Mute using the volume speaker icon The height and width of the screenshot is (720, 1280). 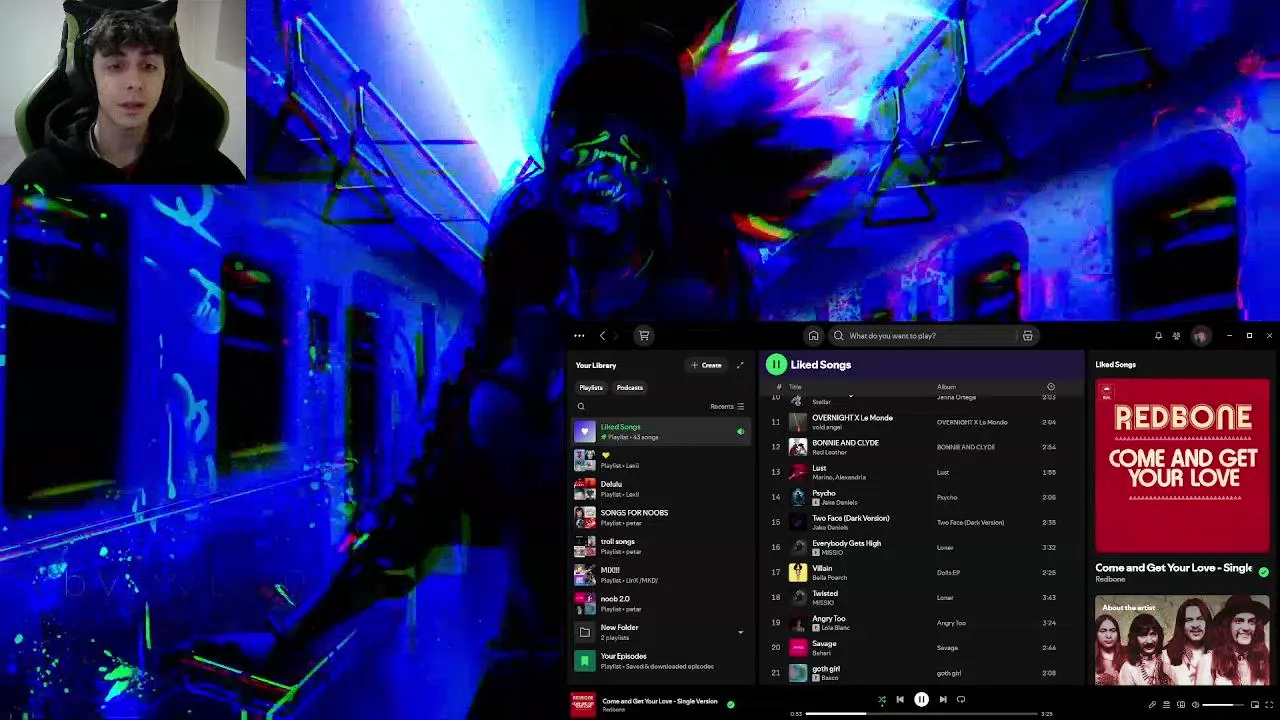coord(1195,705)
